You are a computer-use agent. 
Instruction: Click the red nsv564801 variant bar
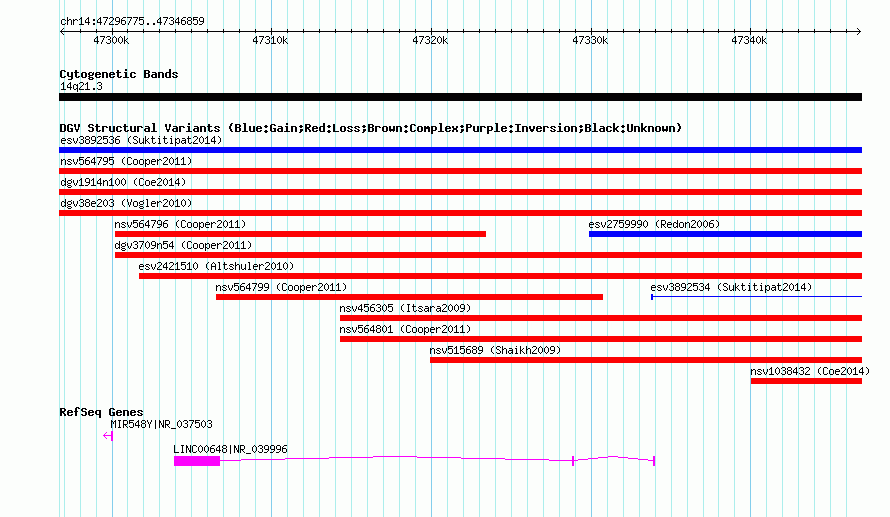point(601,339)
